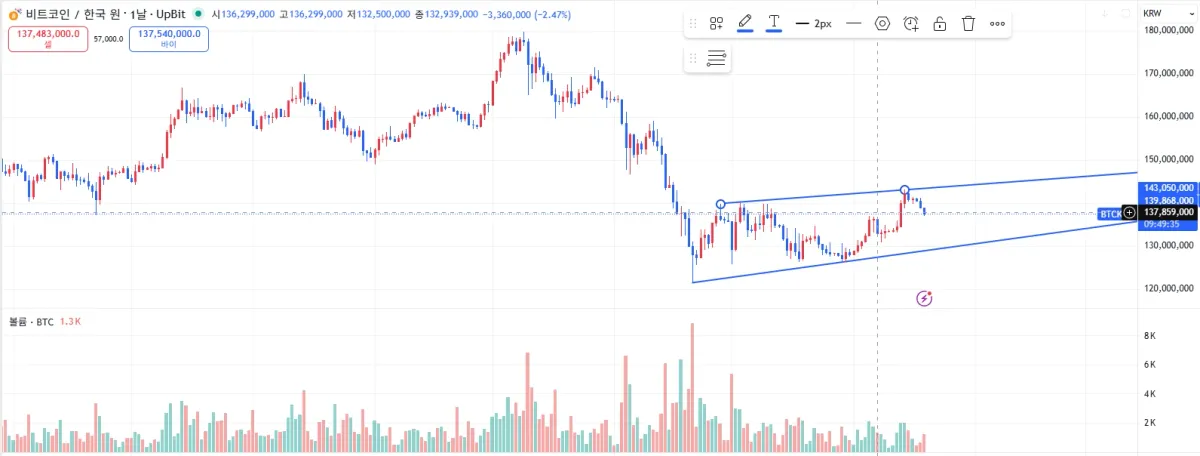Screen dimensions: 1200x456
Task: Select the left channel anchor circle
Action: point(721,204)
